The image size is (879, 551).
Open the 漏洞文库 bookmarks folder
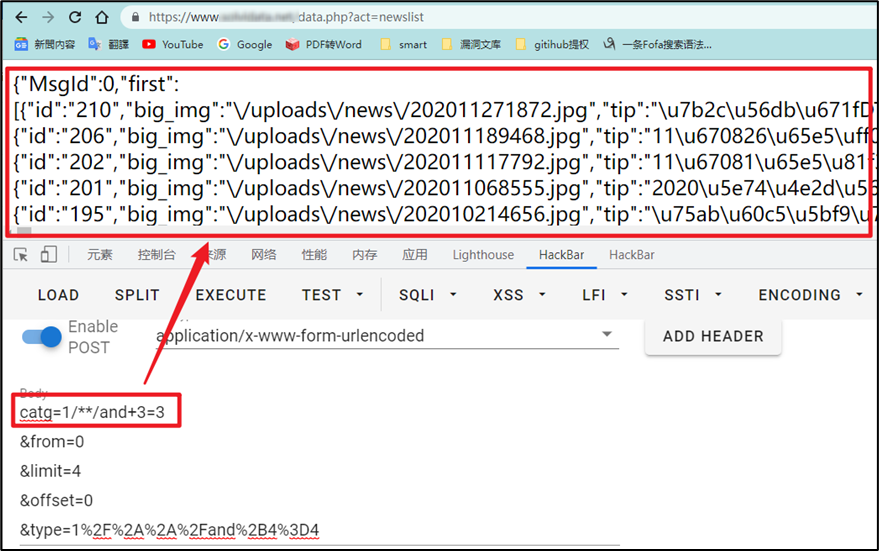(x=471, y=44)
